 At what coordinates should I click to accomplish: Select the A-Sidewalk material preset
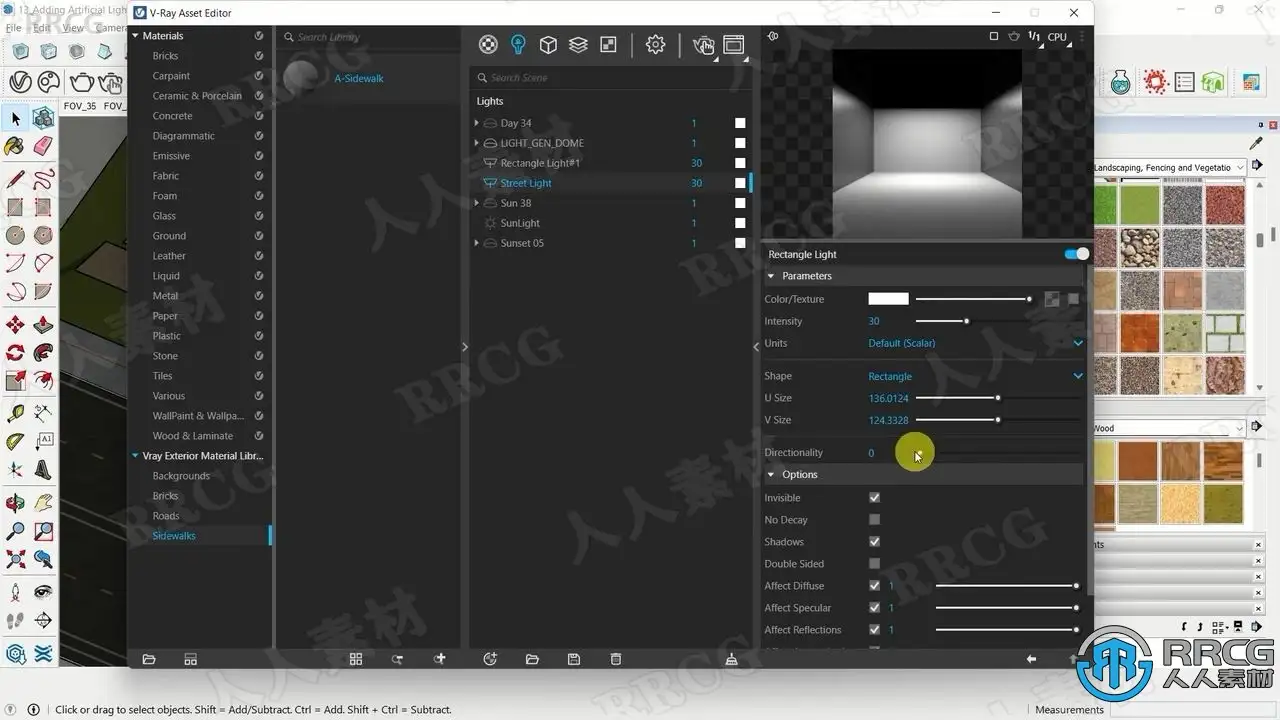pyautogui.click(x=359, y=78)
